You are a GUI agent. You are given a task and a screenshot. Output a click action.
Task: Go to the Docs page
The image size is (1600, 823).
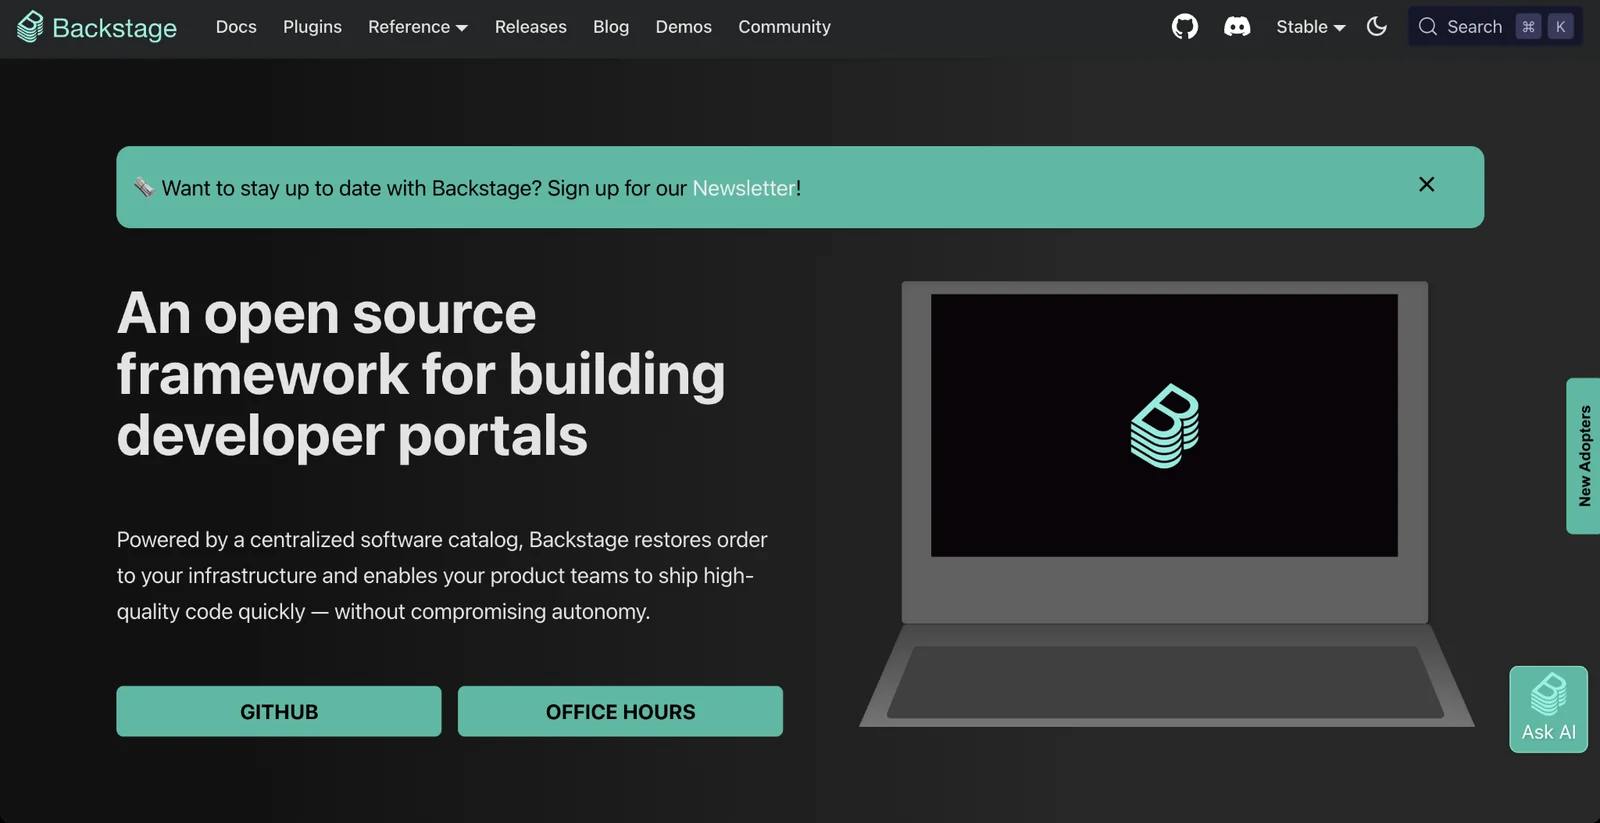236,27
